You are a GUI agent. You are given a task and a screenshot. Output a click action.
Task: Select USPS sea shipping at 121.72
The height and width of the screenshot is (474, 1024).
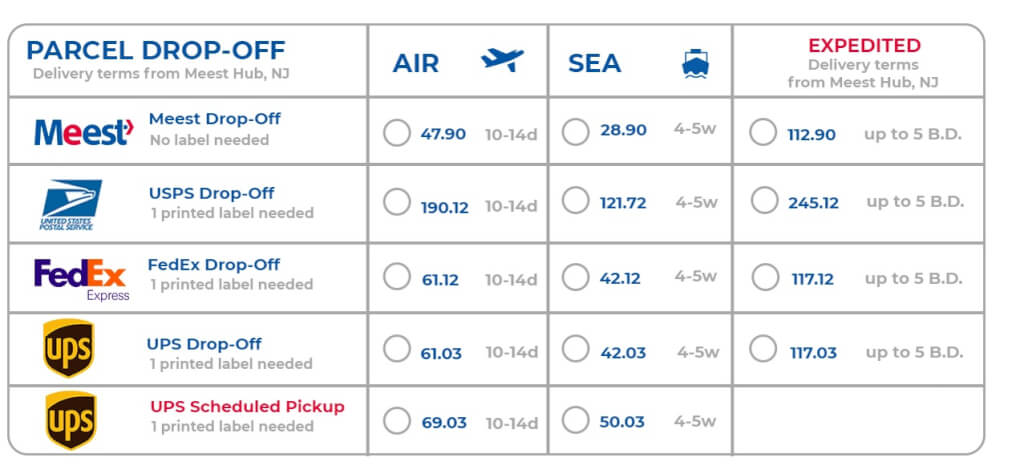(575, 201)
